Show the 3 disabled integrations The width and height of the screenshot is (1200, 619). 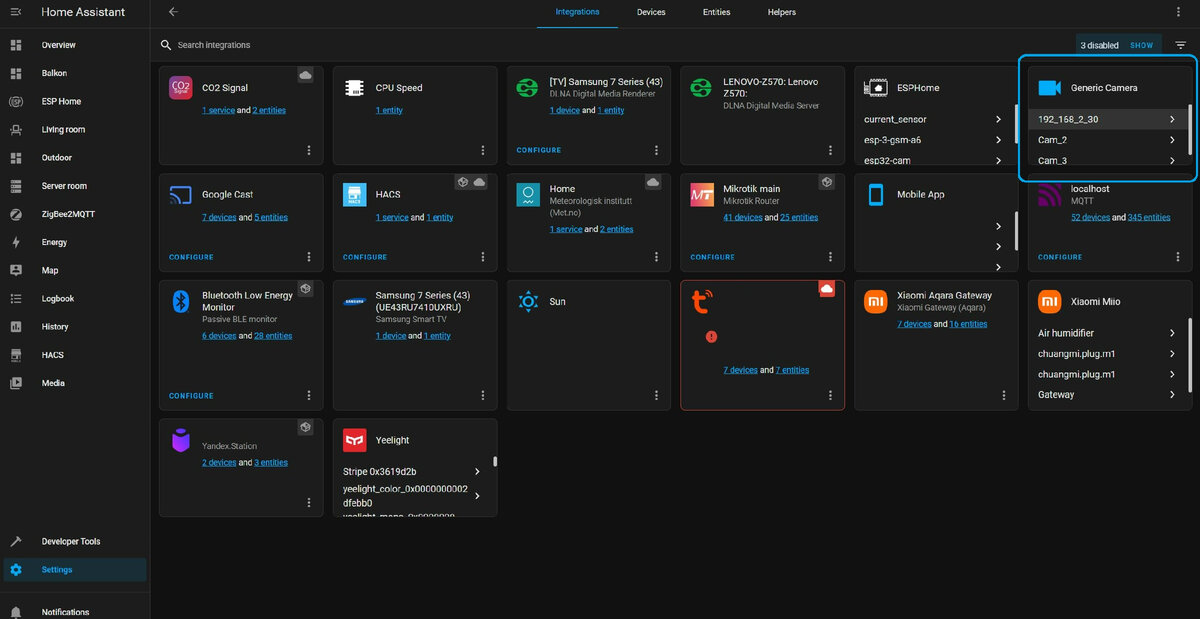tap(1141, 45)
